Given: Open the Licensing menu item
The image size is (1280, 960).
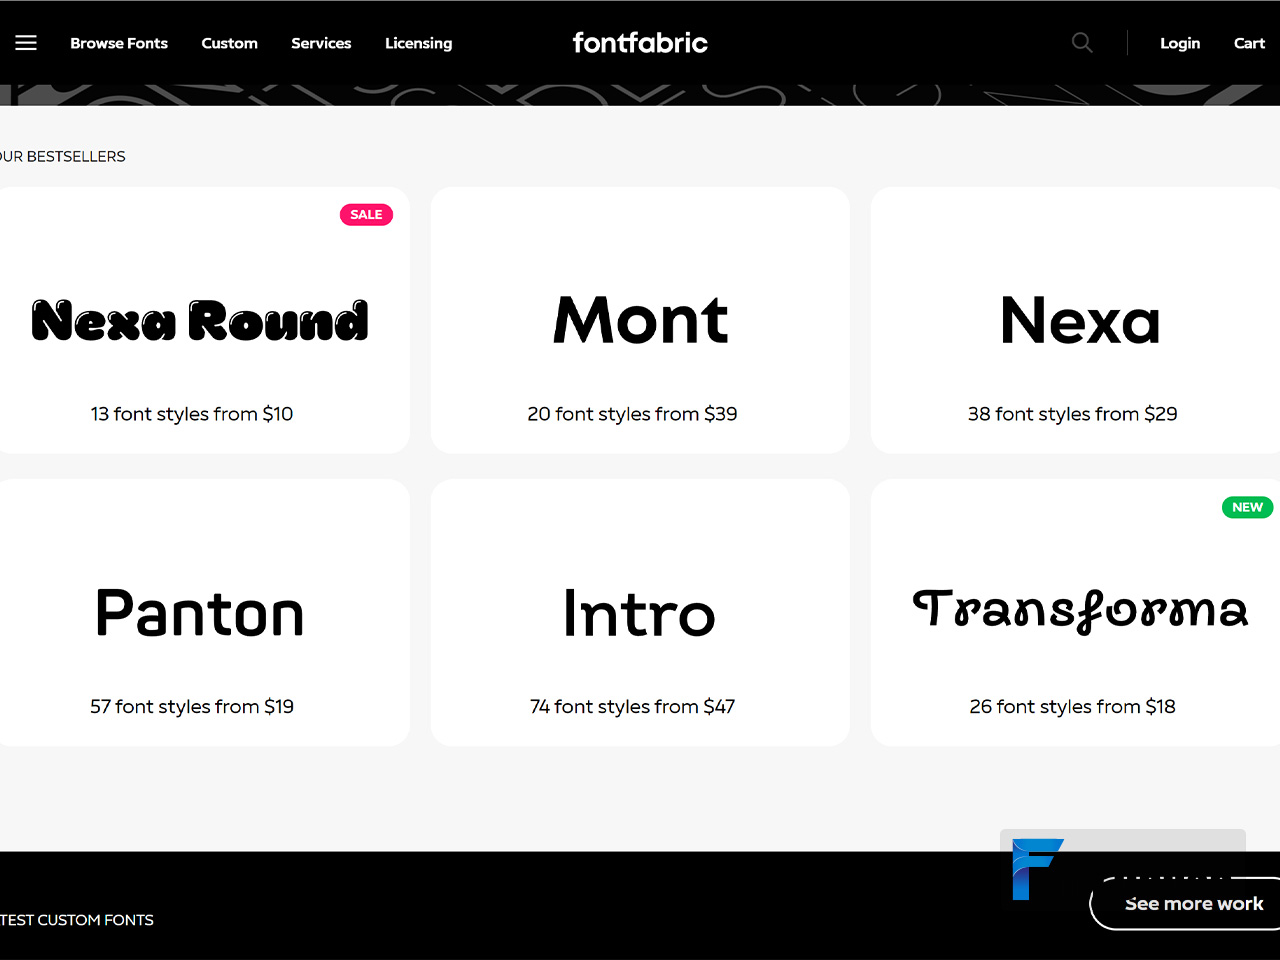Looking at the screenshot, I should [418, 43].
